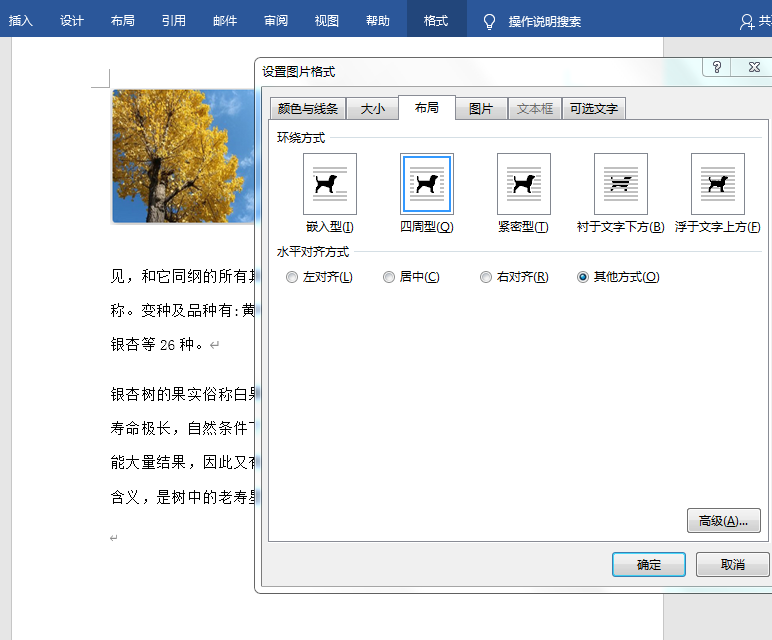The height and width of the screenshot is (640, 772).
Task: Open the 设计 ribbon tab
Action: coord(72,21)
